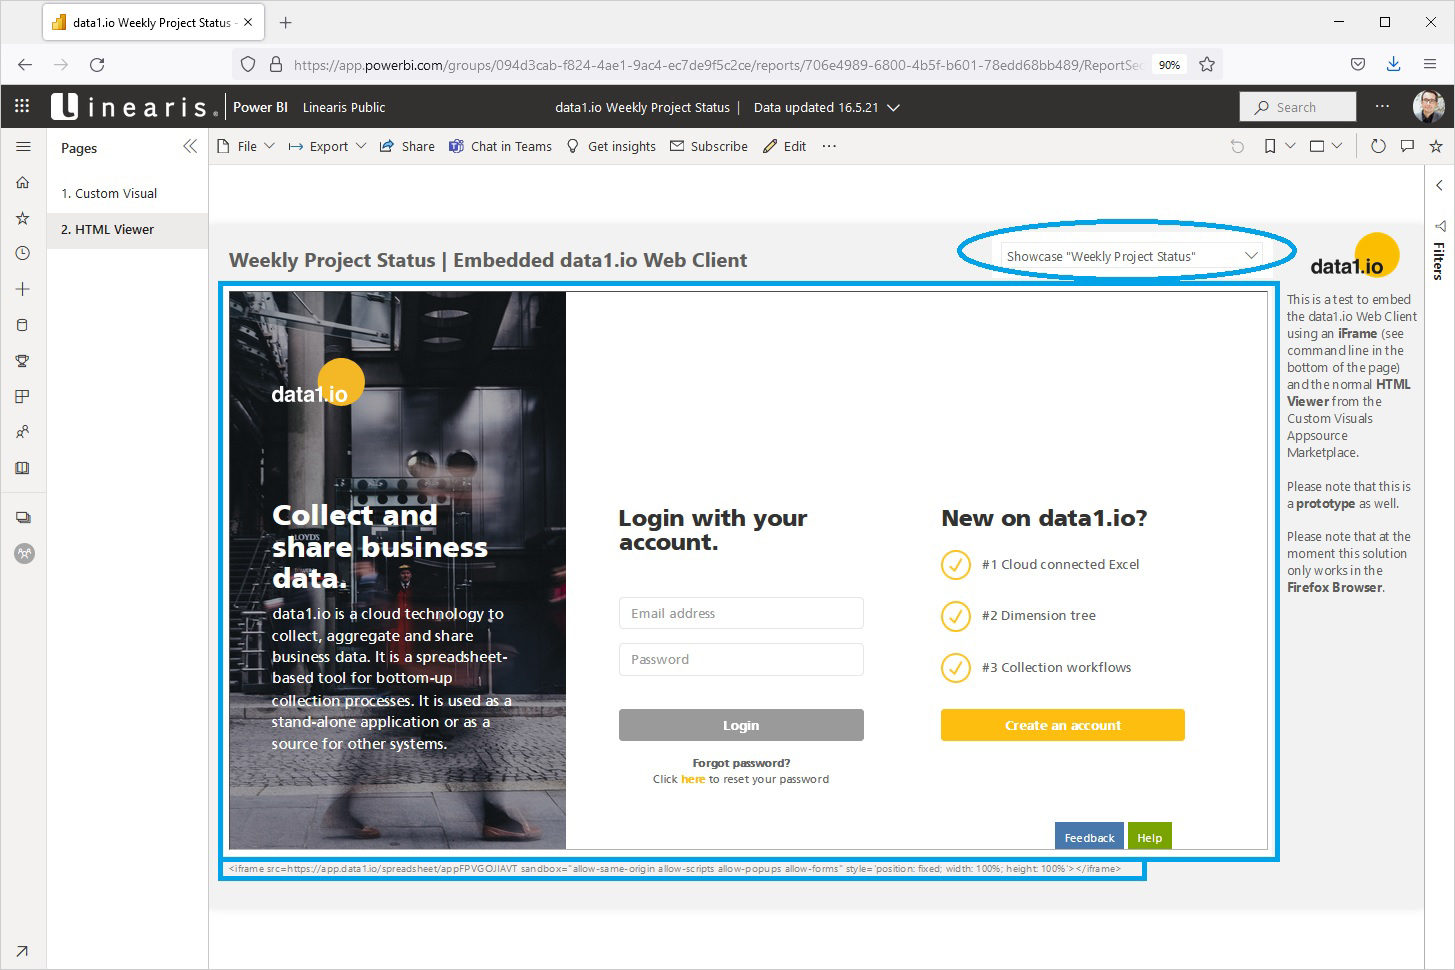Open Favorites via the star sidebar icon
This screenshot has height=970, width=1455.
point(22,218)
